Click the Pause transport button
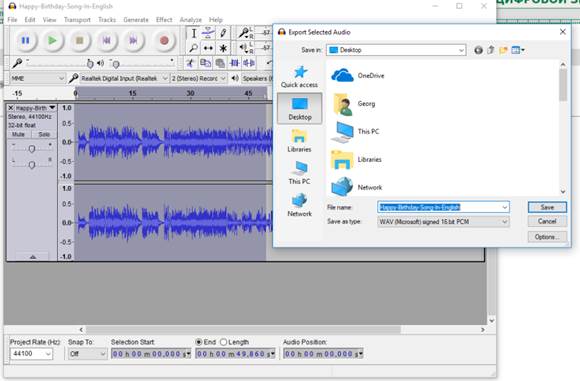This screenshot has height=381, width=580. pyautogui.click(x=25, y=40)
